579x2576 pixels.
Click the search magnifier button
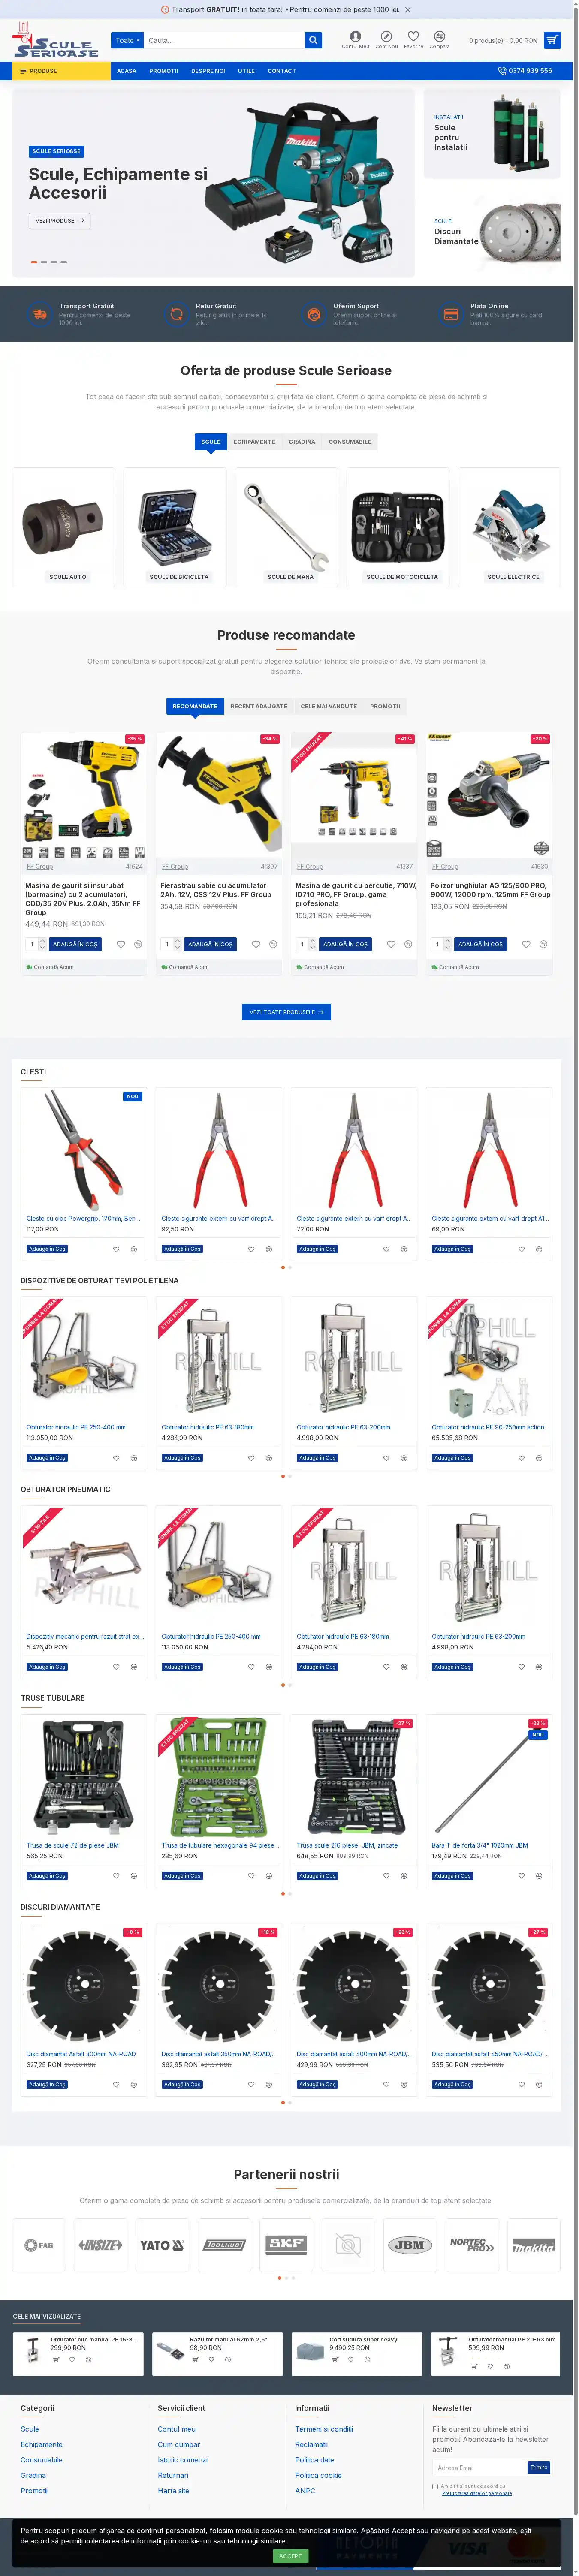pyautogui.click(x=313, y=40)
